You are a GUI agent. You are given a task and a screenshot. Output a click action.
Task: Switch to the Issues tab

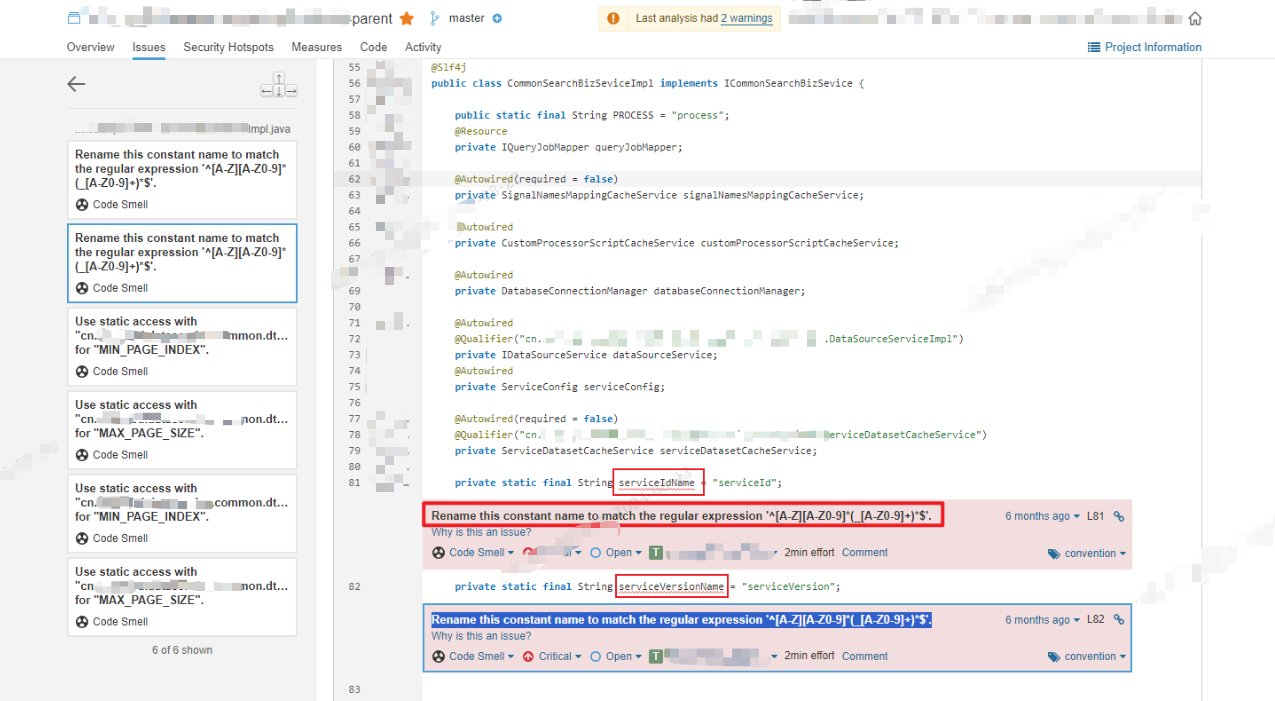tap(149, 47)
